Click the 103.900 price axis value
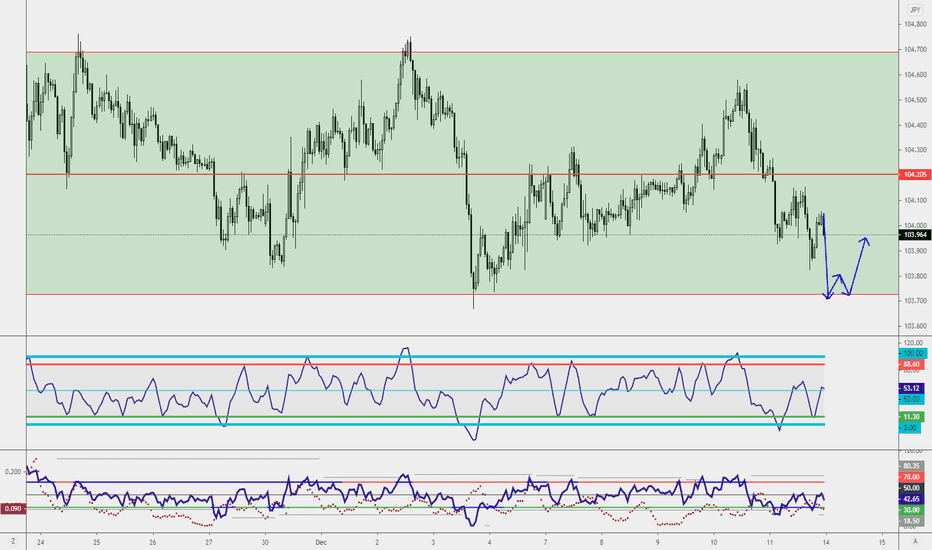The width and height of the screenshot is (932, 550). pos(915,251)
